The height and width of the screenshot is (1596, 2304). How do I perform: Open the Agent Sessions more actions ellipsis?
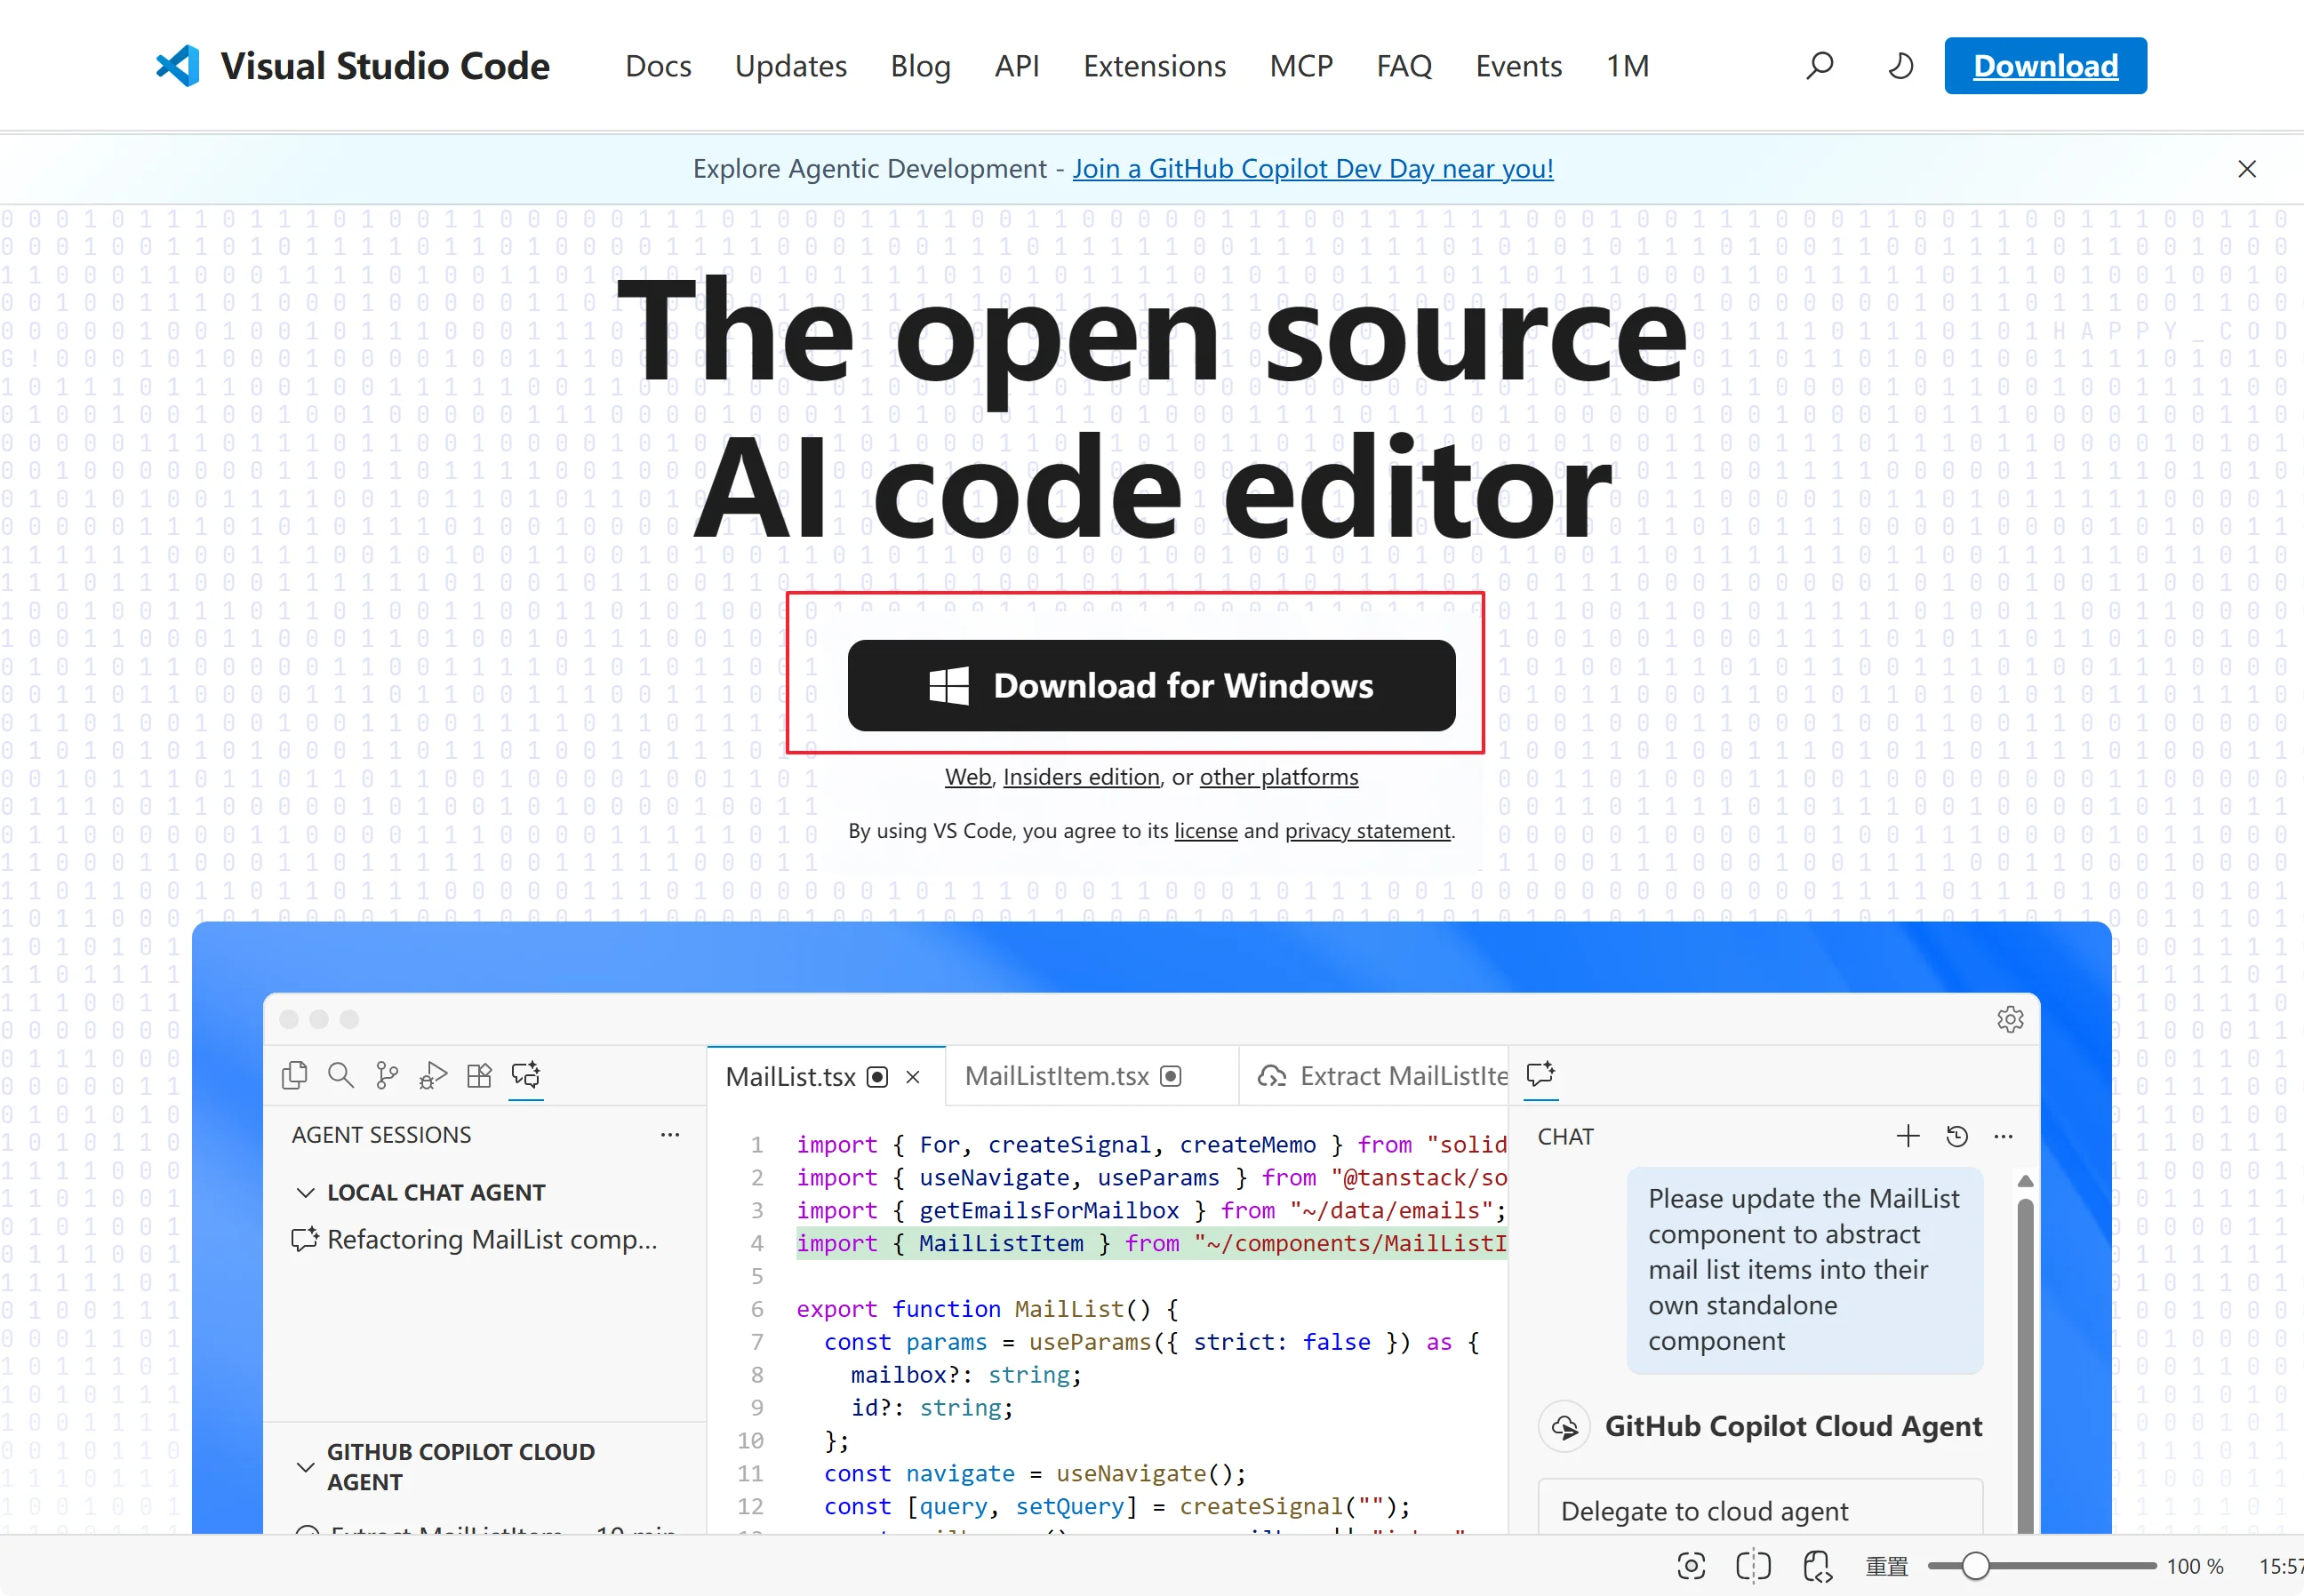(x=670, y=1134)
